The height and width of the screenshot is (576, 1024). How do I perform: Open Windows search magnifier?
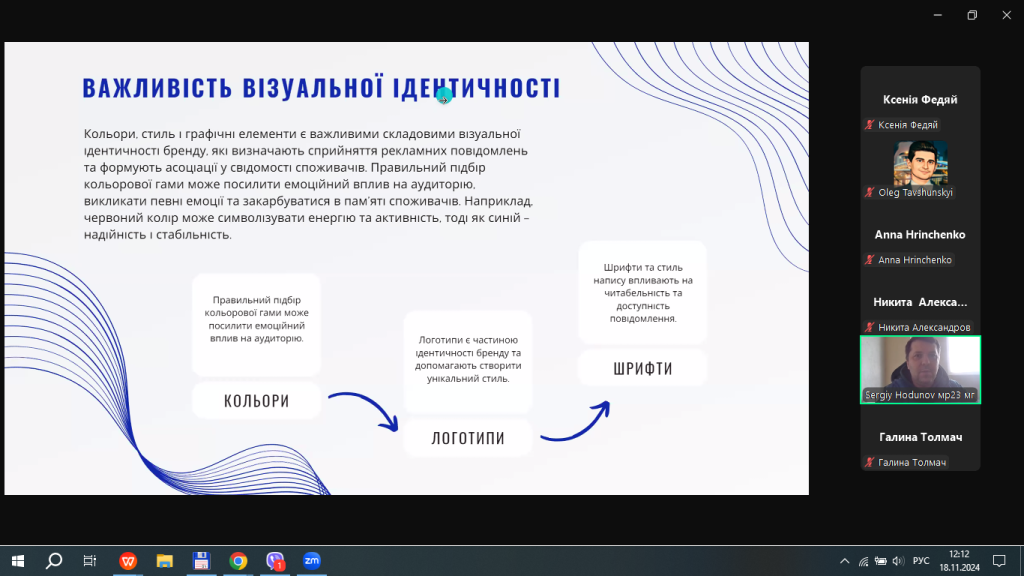pyautogui.click(x=54, y=561)
